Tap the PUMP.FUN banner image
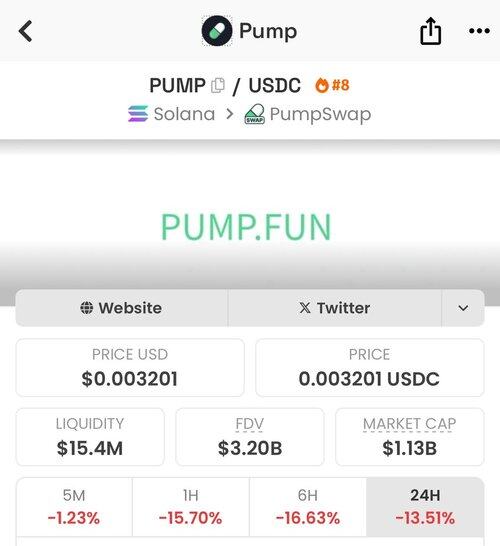 [x=246, y=227]
